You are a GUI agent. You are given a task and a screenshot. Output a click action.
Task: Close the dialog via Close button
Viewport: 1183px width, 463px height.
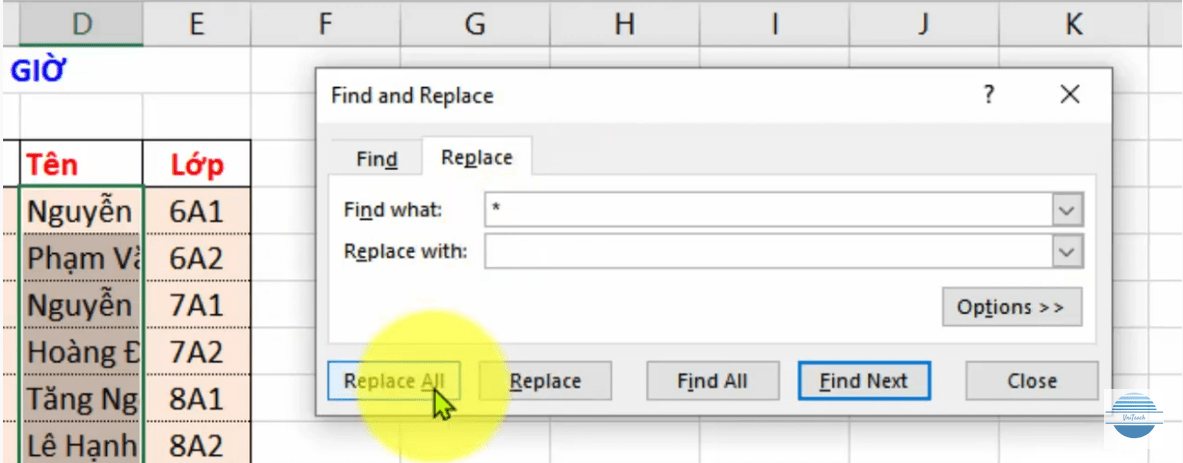click(x=1031, y=381)
